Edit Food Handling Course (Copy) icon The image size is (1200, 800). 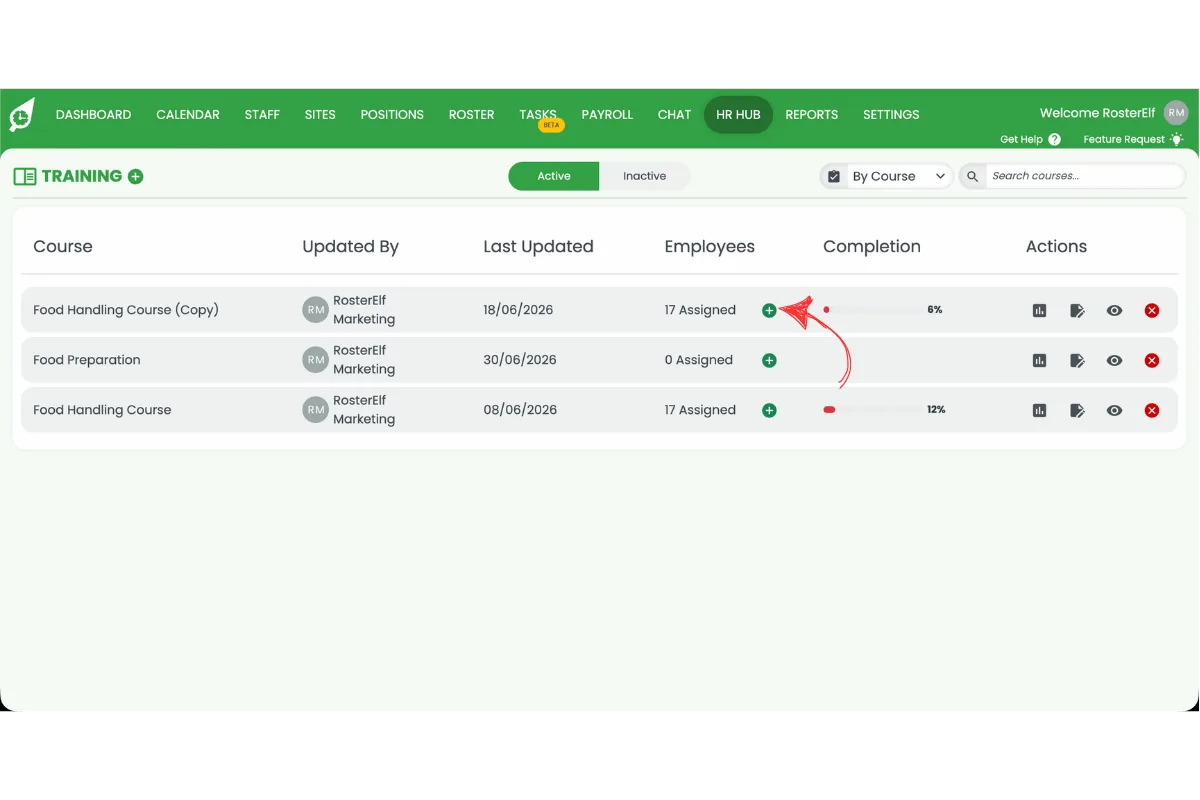pyautogui.click(x=1077, y=310)
